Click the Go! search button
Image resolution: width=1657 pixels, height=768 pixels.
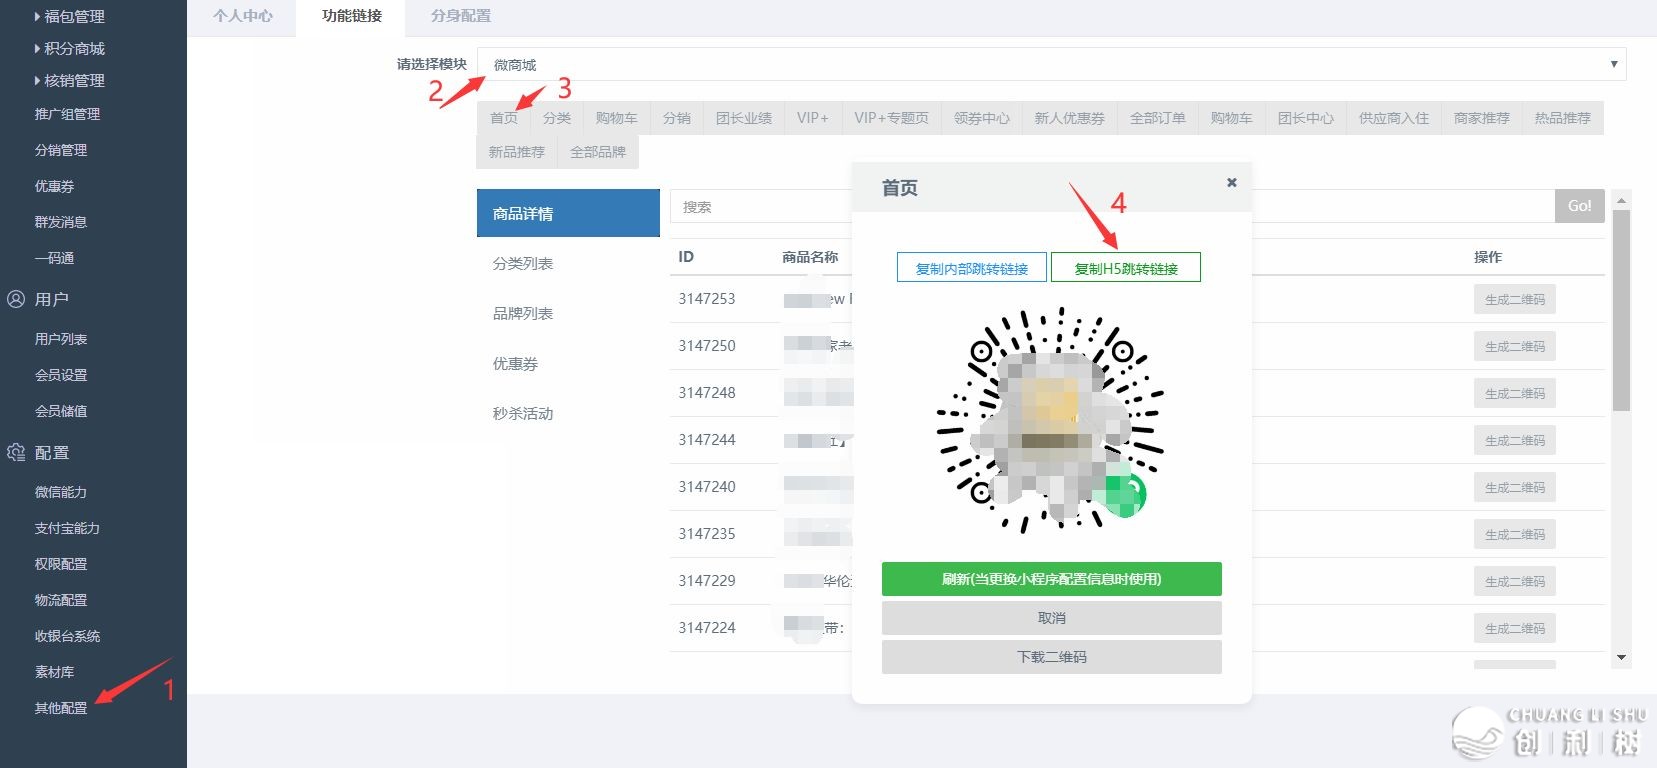tap(1580, 206)
